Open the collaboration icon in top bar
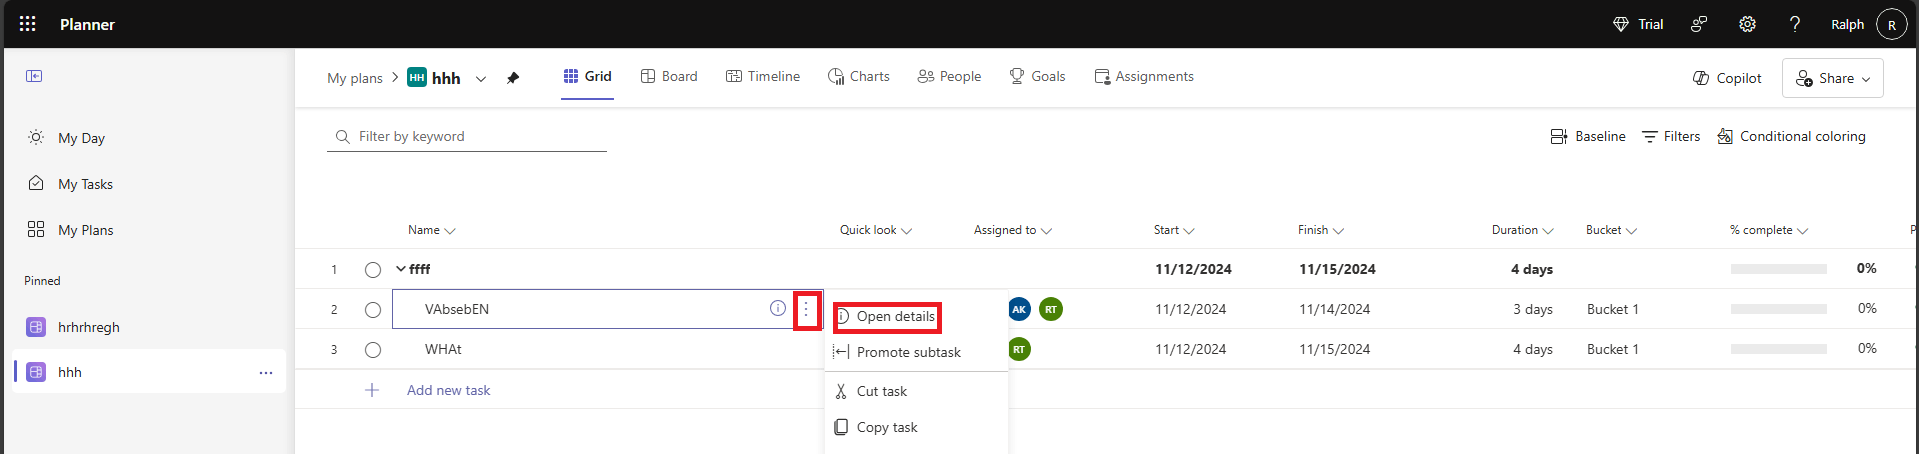 1699,24
